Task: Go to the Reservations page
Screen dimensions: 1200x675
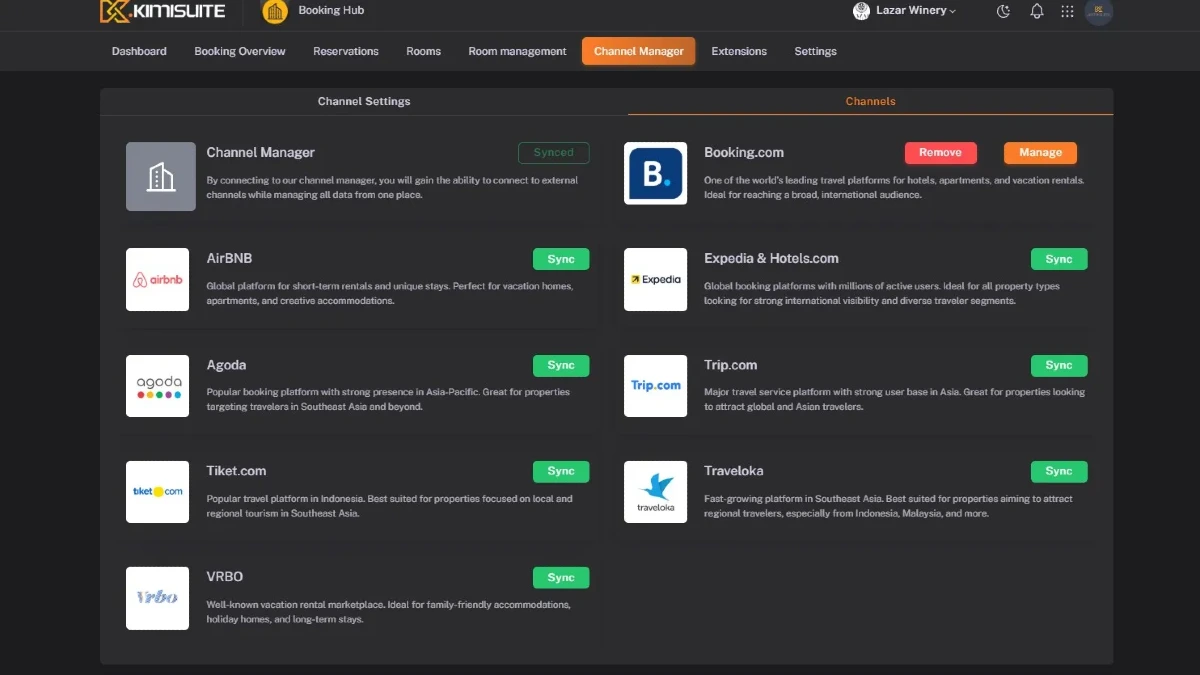Action: click(x=346, y=51)
